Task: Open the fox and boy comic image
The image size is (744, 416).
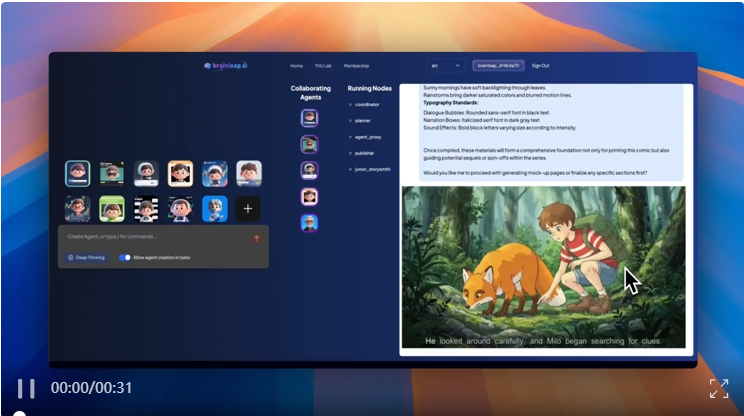Action: [x=544, y=268]
